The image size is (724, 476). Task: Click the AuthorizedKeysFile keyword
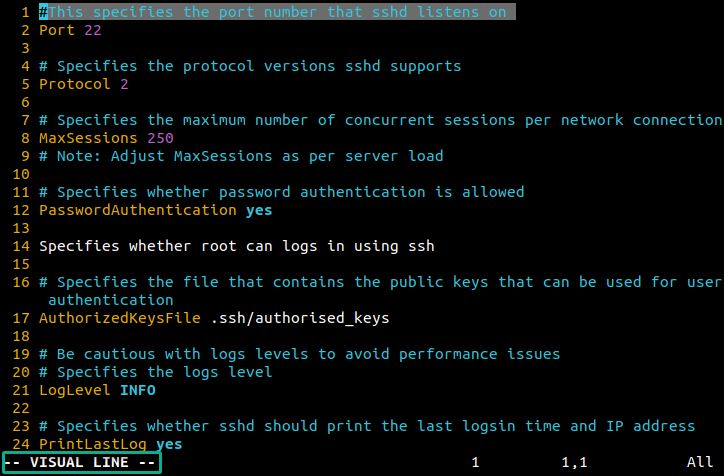pos(120,318)
